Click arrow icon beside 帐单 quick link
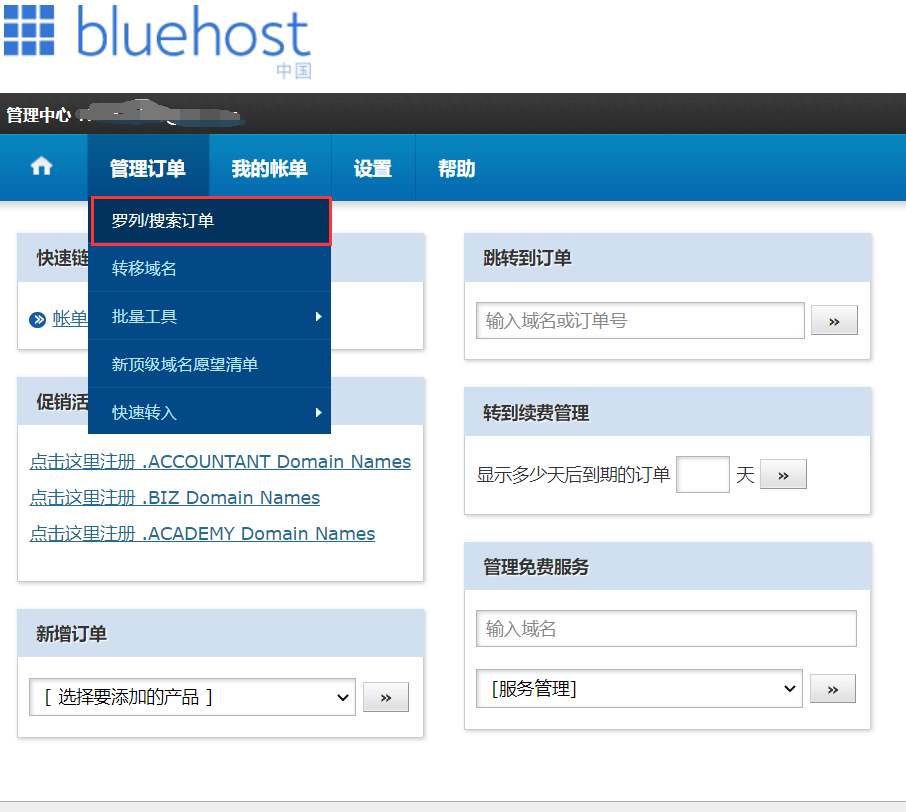This screenshot has width=906, height=812. [38, 320]
